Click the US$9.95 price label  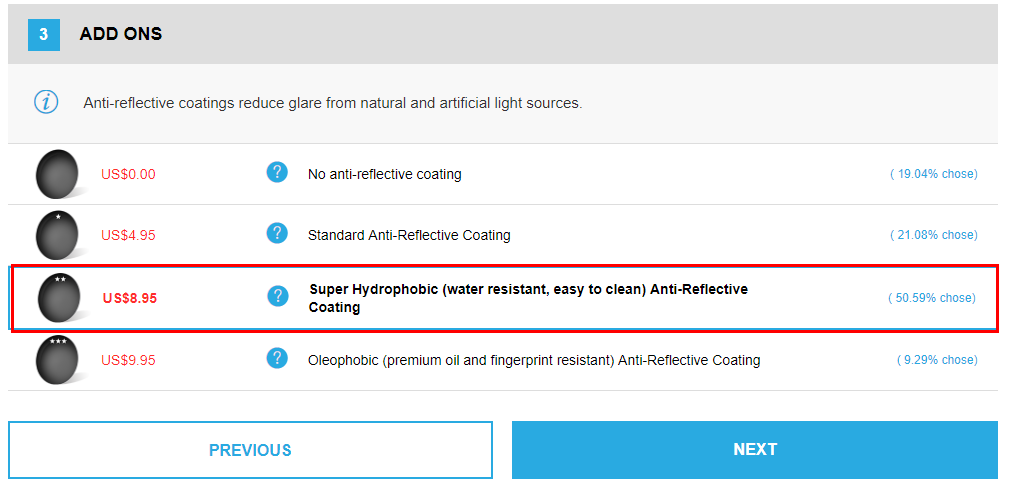128,360
